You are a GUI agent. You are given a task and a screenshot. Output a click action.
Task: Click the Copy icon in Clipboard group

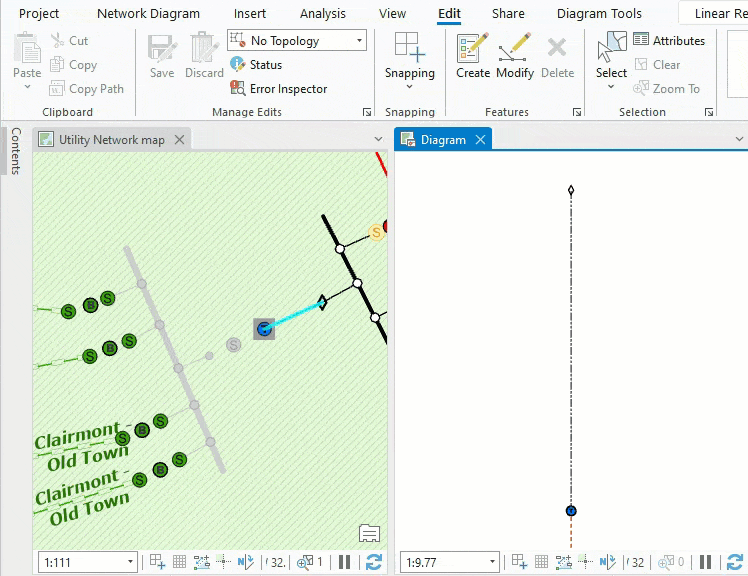click(x=57, y=64)
